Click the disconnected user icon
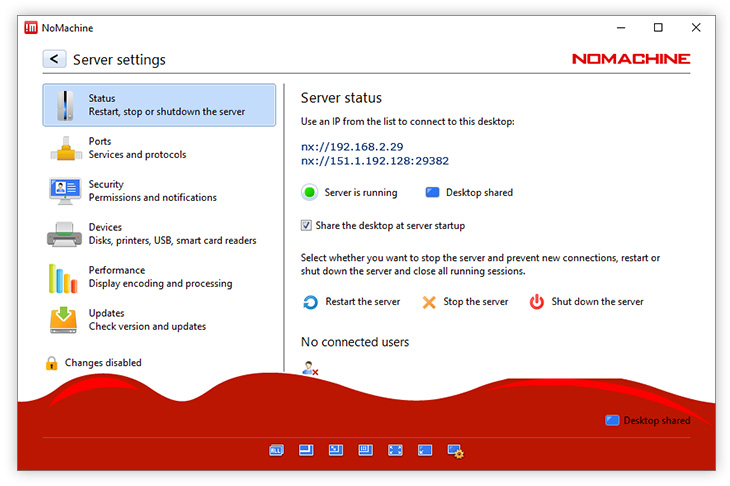 pyautogui.click(x=310, y=368)
